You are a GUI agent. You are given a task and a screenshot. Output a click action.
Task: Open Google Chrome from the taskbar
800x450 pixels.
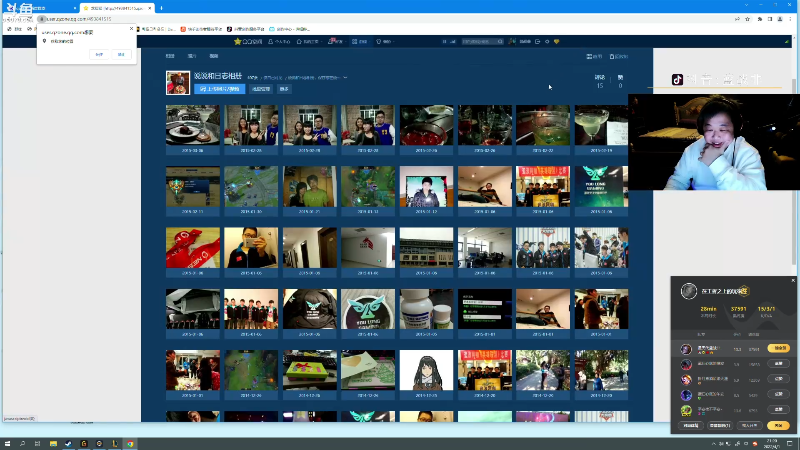[130, 444]
